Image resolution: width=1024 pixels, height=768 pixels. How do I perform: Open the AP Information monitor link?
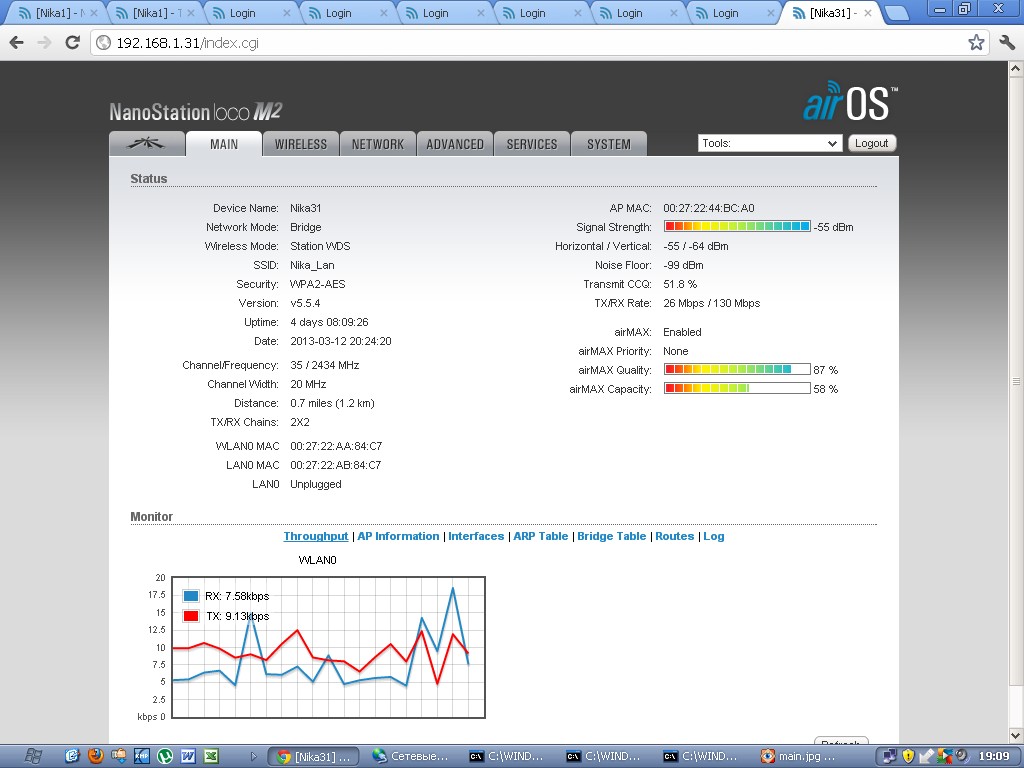[398, 536]
